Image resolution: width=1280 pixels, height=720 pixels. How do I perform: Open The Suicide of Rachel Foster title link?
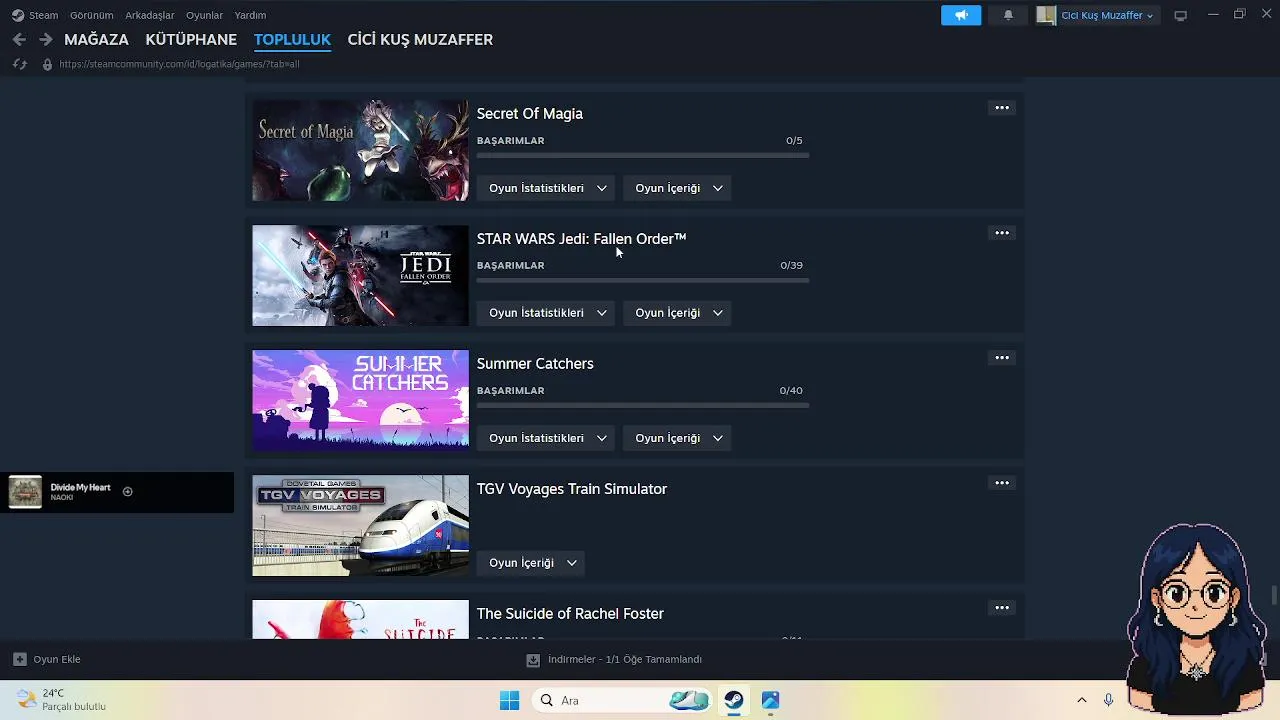click(570, 614)
